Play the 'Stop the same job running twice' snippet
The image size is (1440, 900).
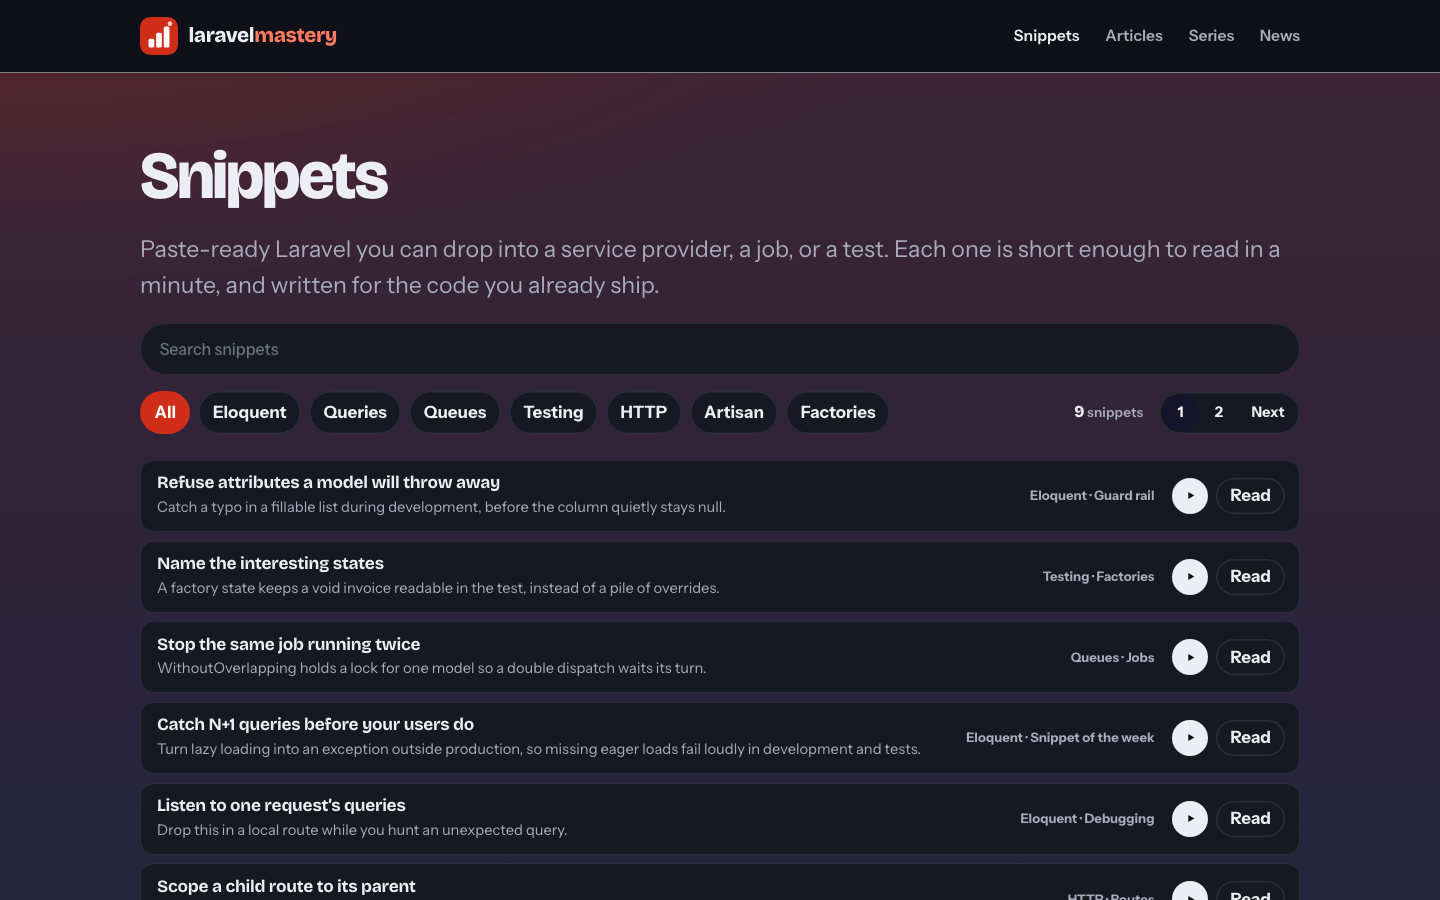(1190, 657)
